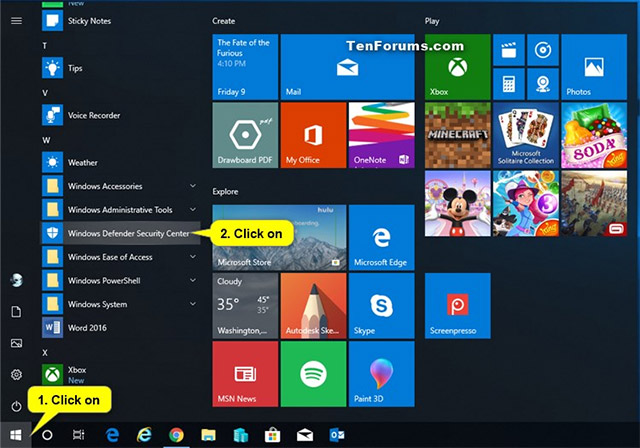Screen dimensions: 640x448
Task: Open Pictures from the Start sidebar
Action: click(x=16, y=343)
